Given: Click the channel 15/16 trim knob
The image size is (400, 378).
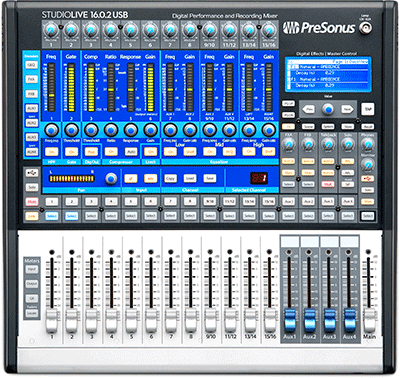Looking at the screenshot, I should pyautogui.click(x=269, y=30).
